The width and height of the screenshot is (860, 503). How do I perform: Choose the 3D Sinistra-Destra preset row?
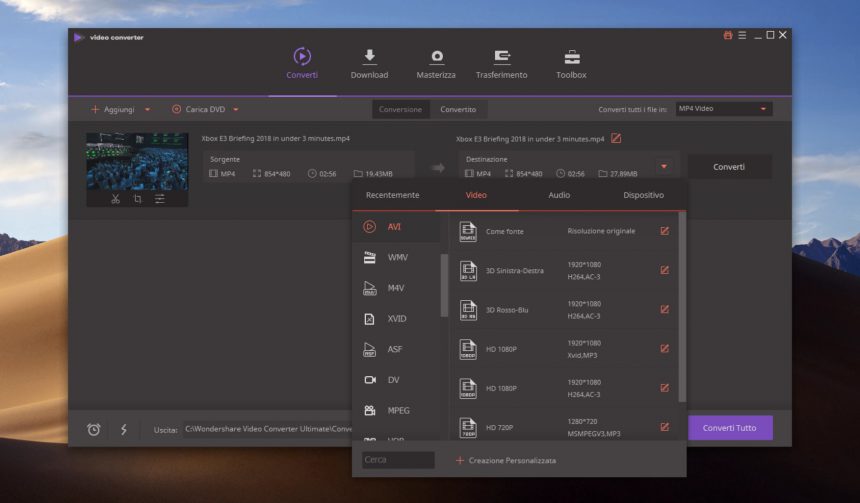pyautogui.click(x=564, y=270)
